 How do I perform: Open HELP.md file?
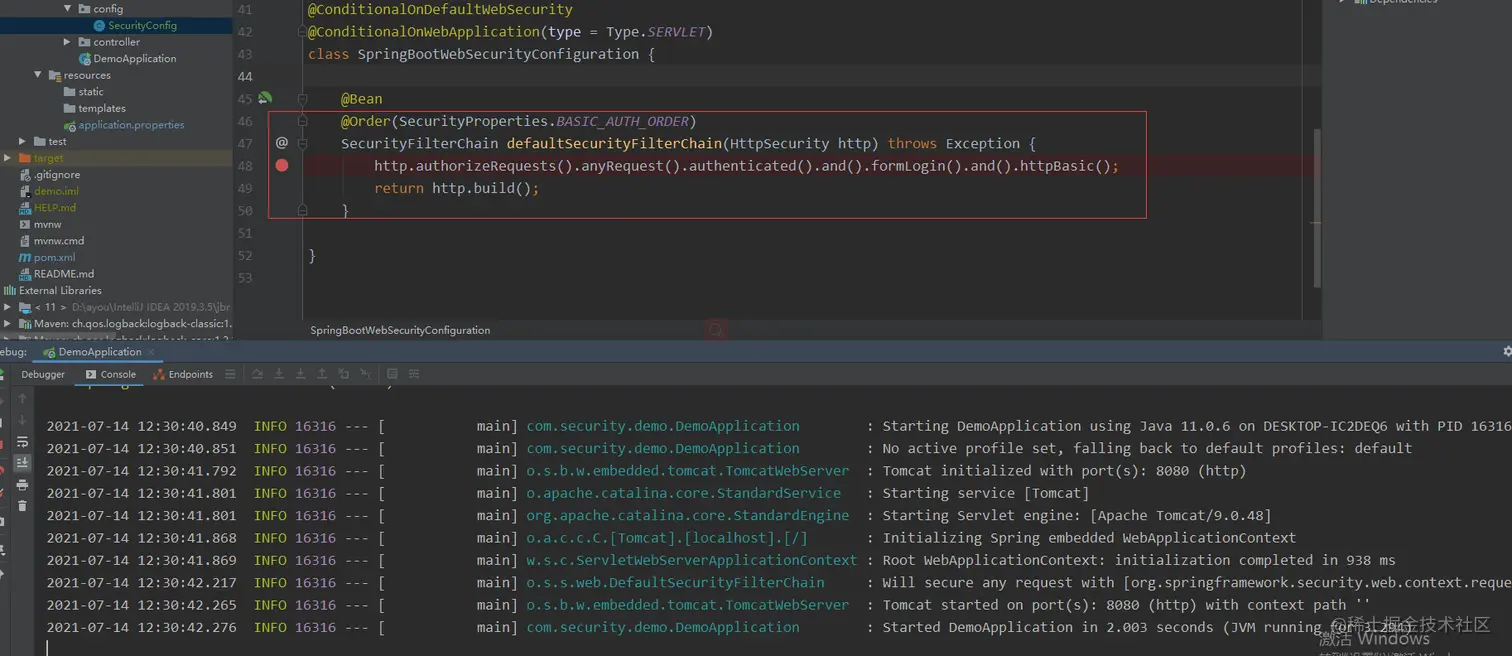[47, 208]
